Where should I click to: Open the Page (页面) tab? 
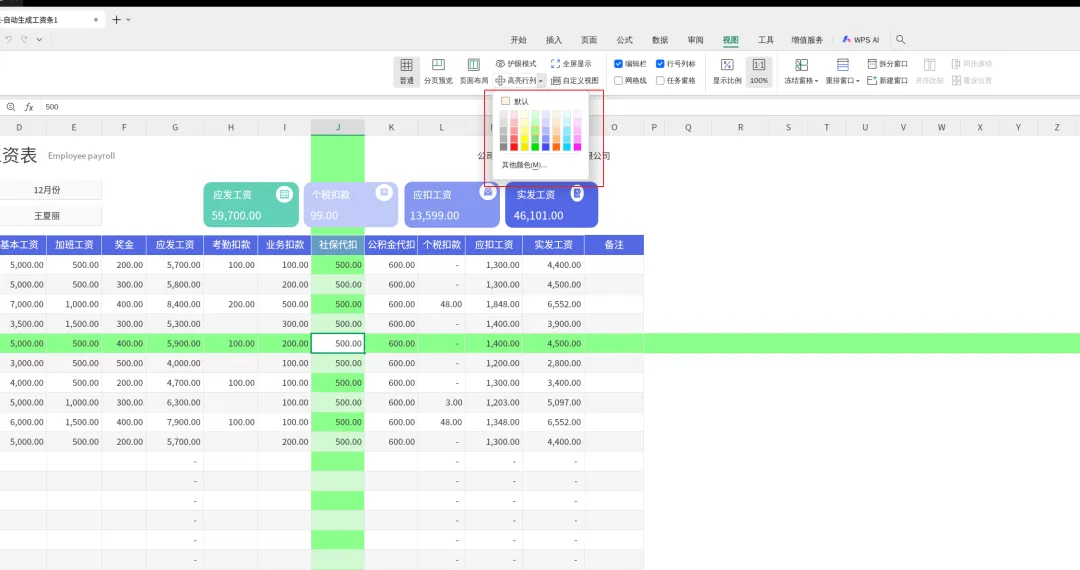(x=589, y=40)
